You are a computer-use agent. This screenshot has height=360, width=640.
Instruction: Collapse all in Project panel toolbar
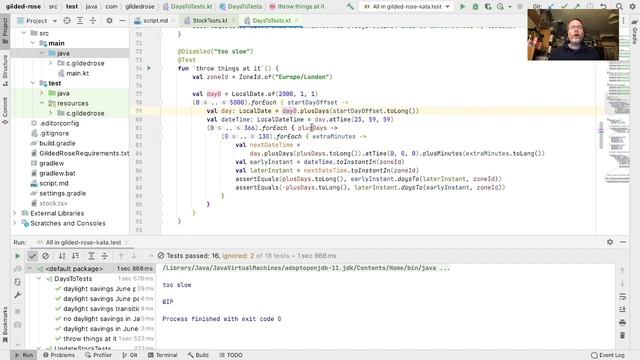(x=93, y=20)
